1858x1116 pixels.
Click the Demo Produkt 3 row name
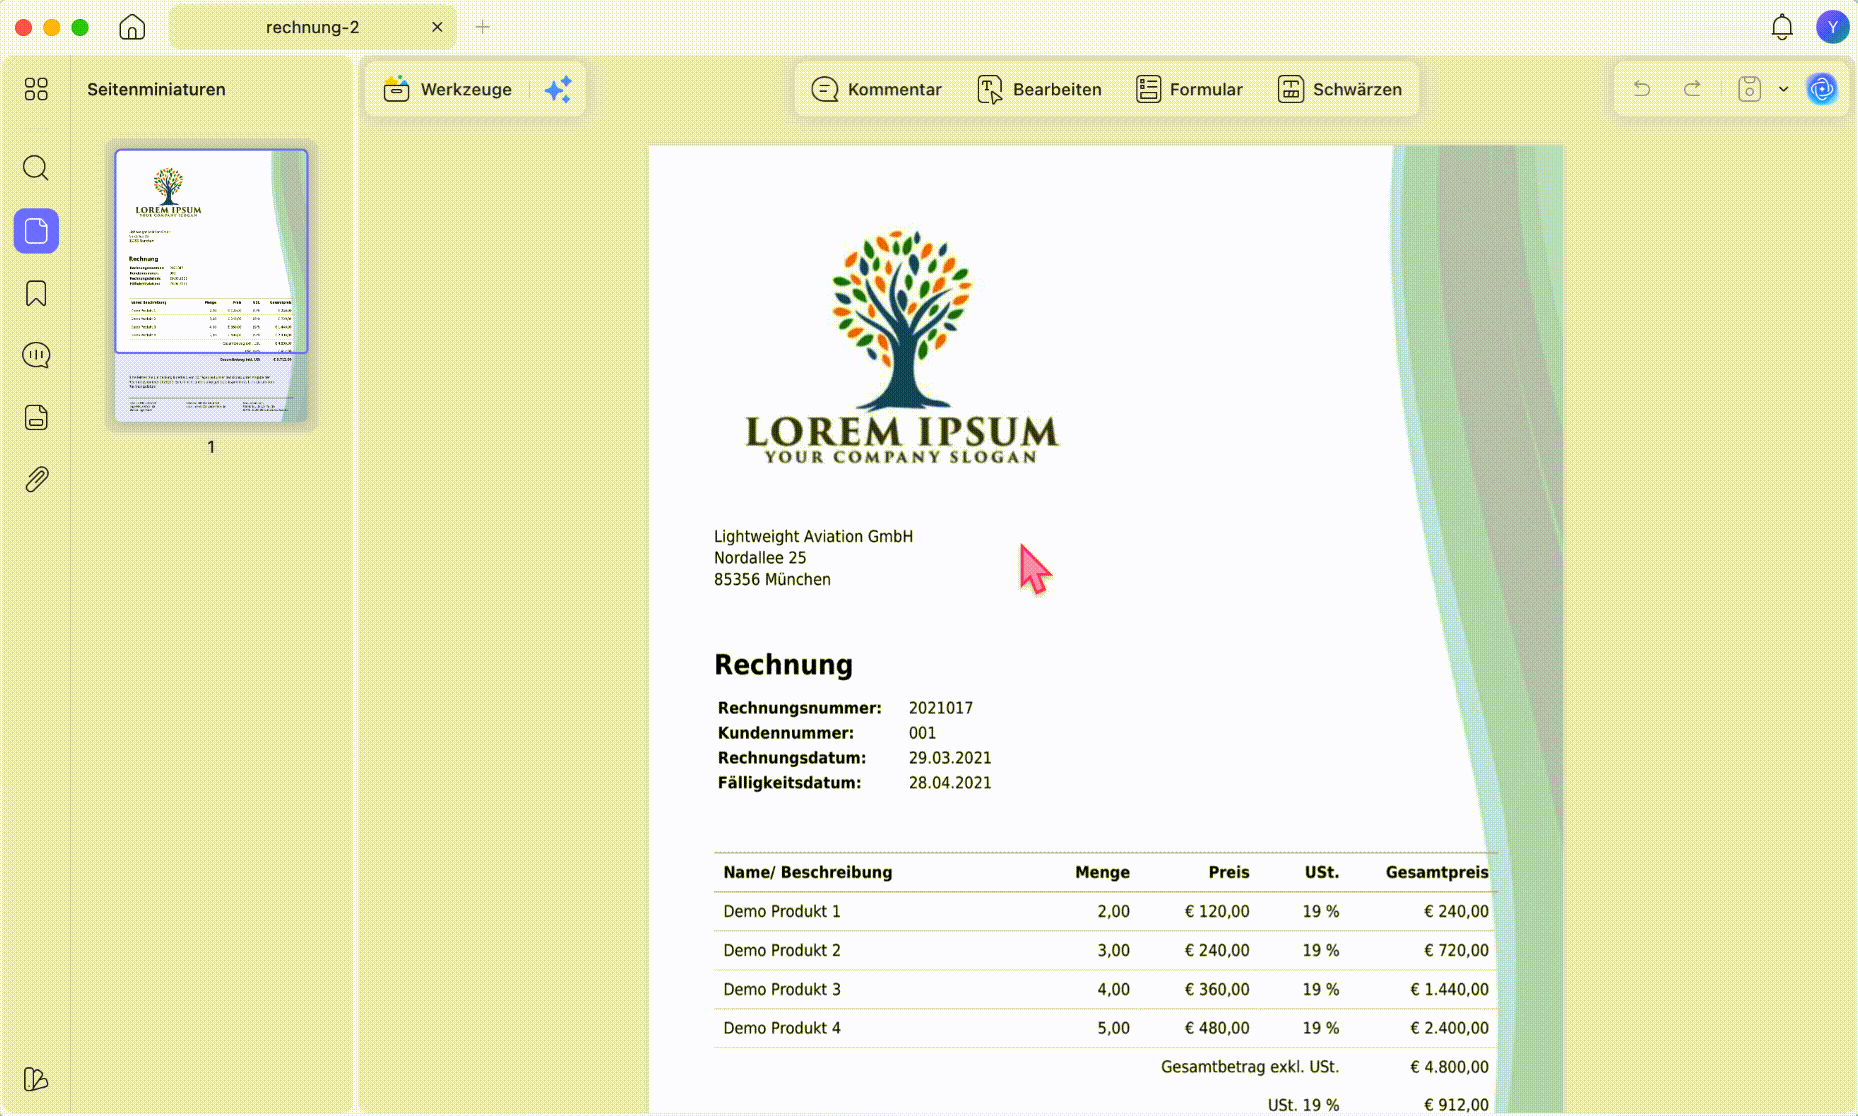pos(782,989)
